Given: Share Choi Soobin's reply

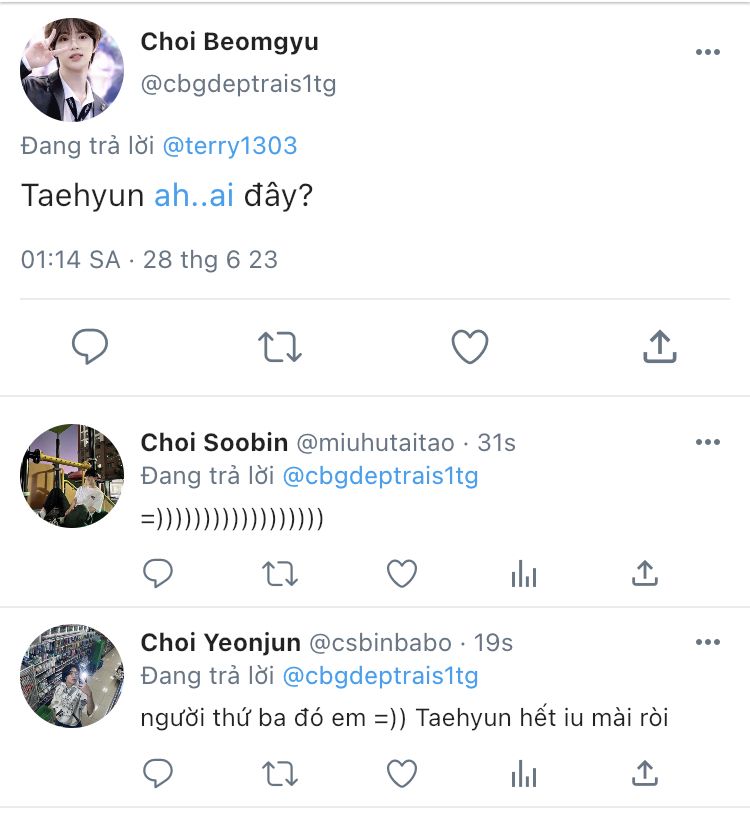Looking at the screenshot, I should [645, 573].
